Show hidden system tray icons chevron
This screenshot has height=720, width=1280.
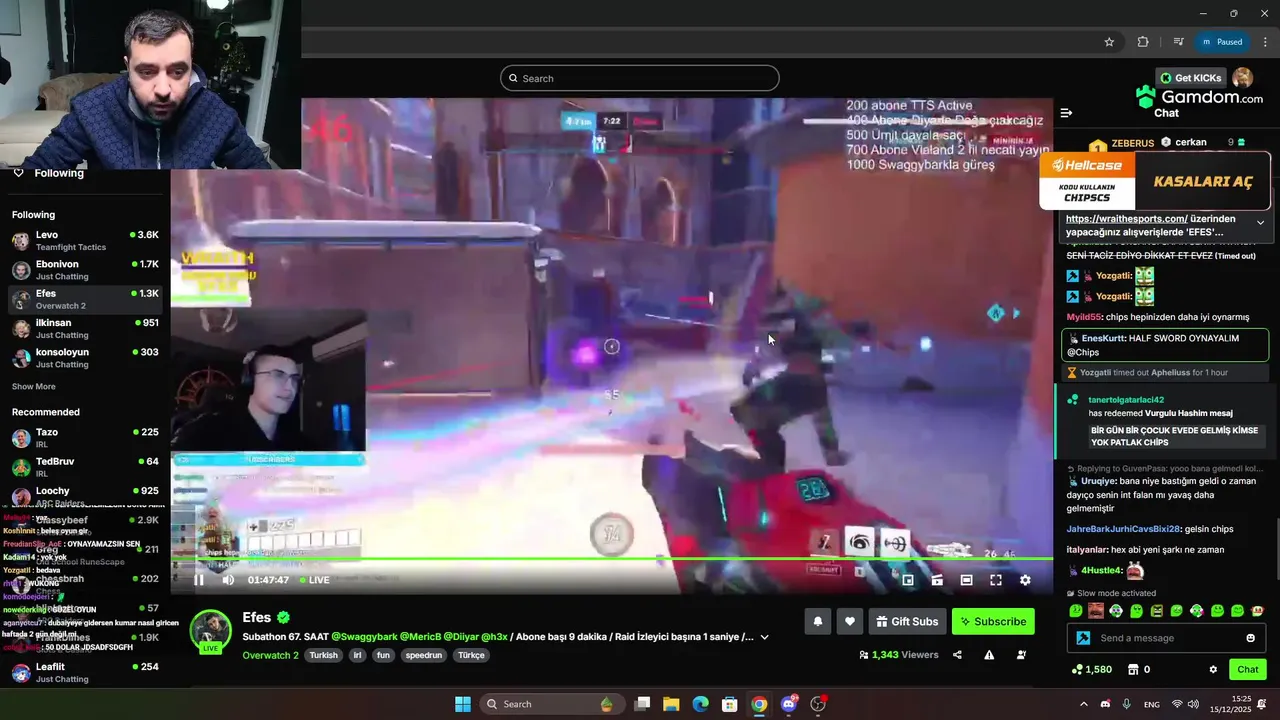(x=1084, y=704)
